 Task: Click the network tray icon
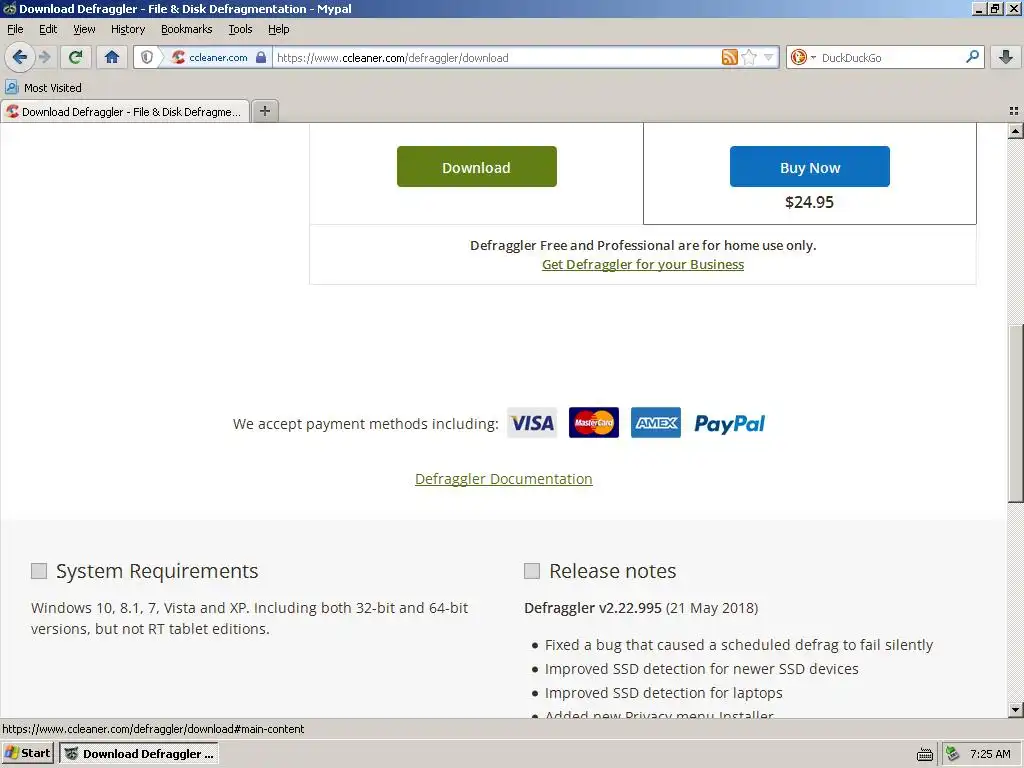(953, 754)
